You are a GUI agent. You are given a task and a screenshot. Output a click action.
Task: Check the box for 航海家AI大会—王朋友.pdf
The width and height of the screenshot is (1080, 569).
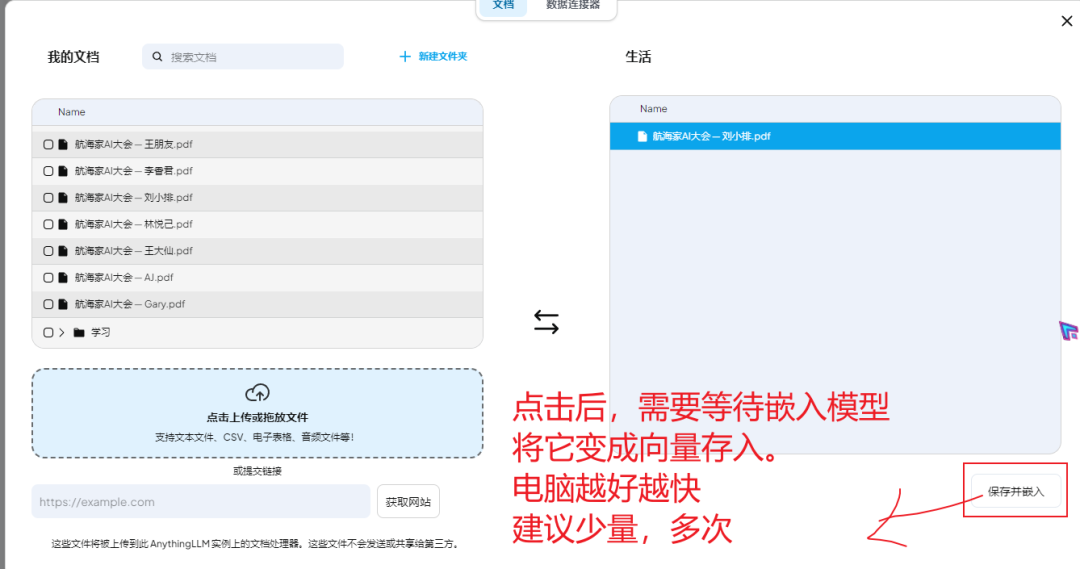coord(48,145)
